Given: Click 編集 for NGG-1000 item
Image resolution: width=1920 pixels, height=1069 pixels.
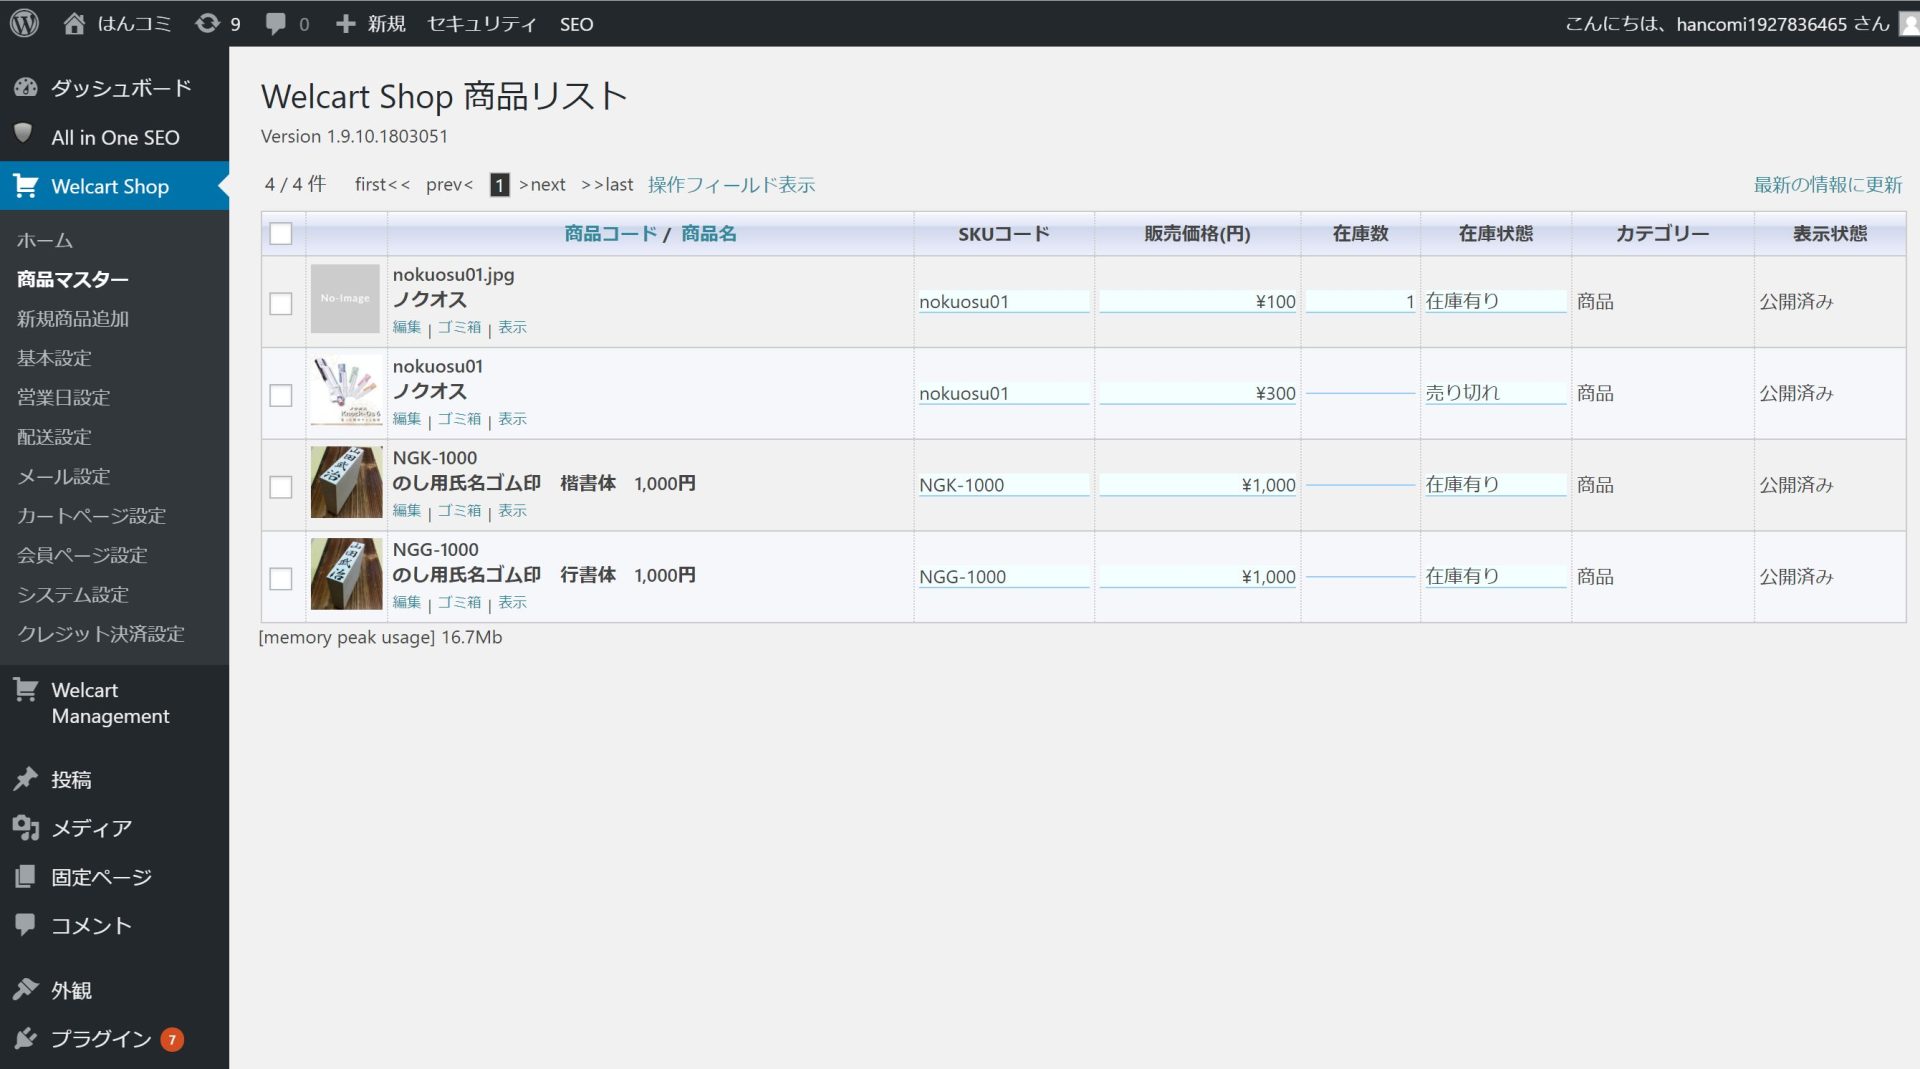Looking at the screenshot, I should 407,603.
